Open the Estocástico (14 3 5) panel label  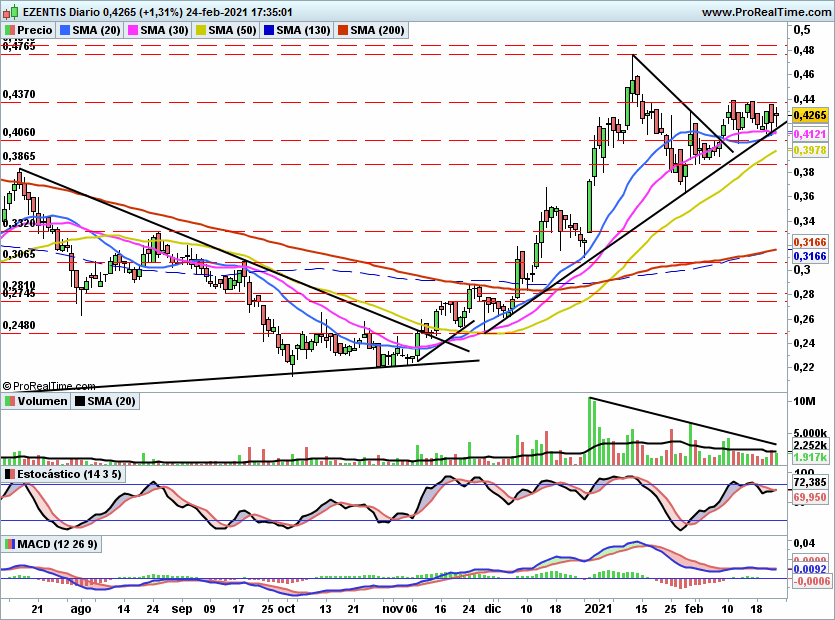tap(69, 474)
